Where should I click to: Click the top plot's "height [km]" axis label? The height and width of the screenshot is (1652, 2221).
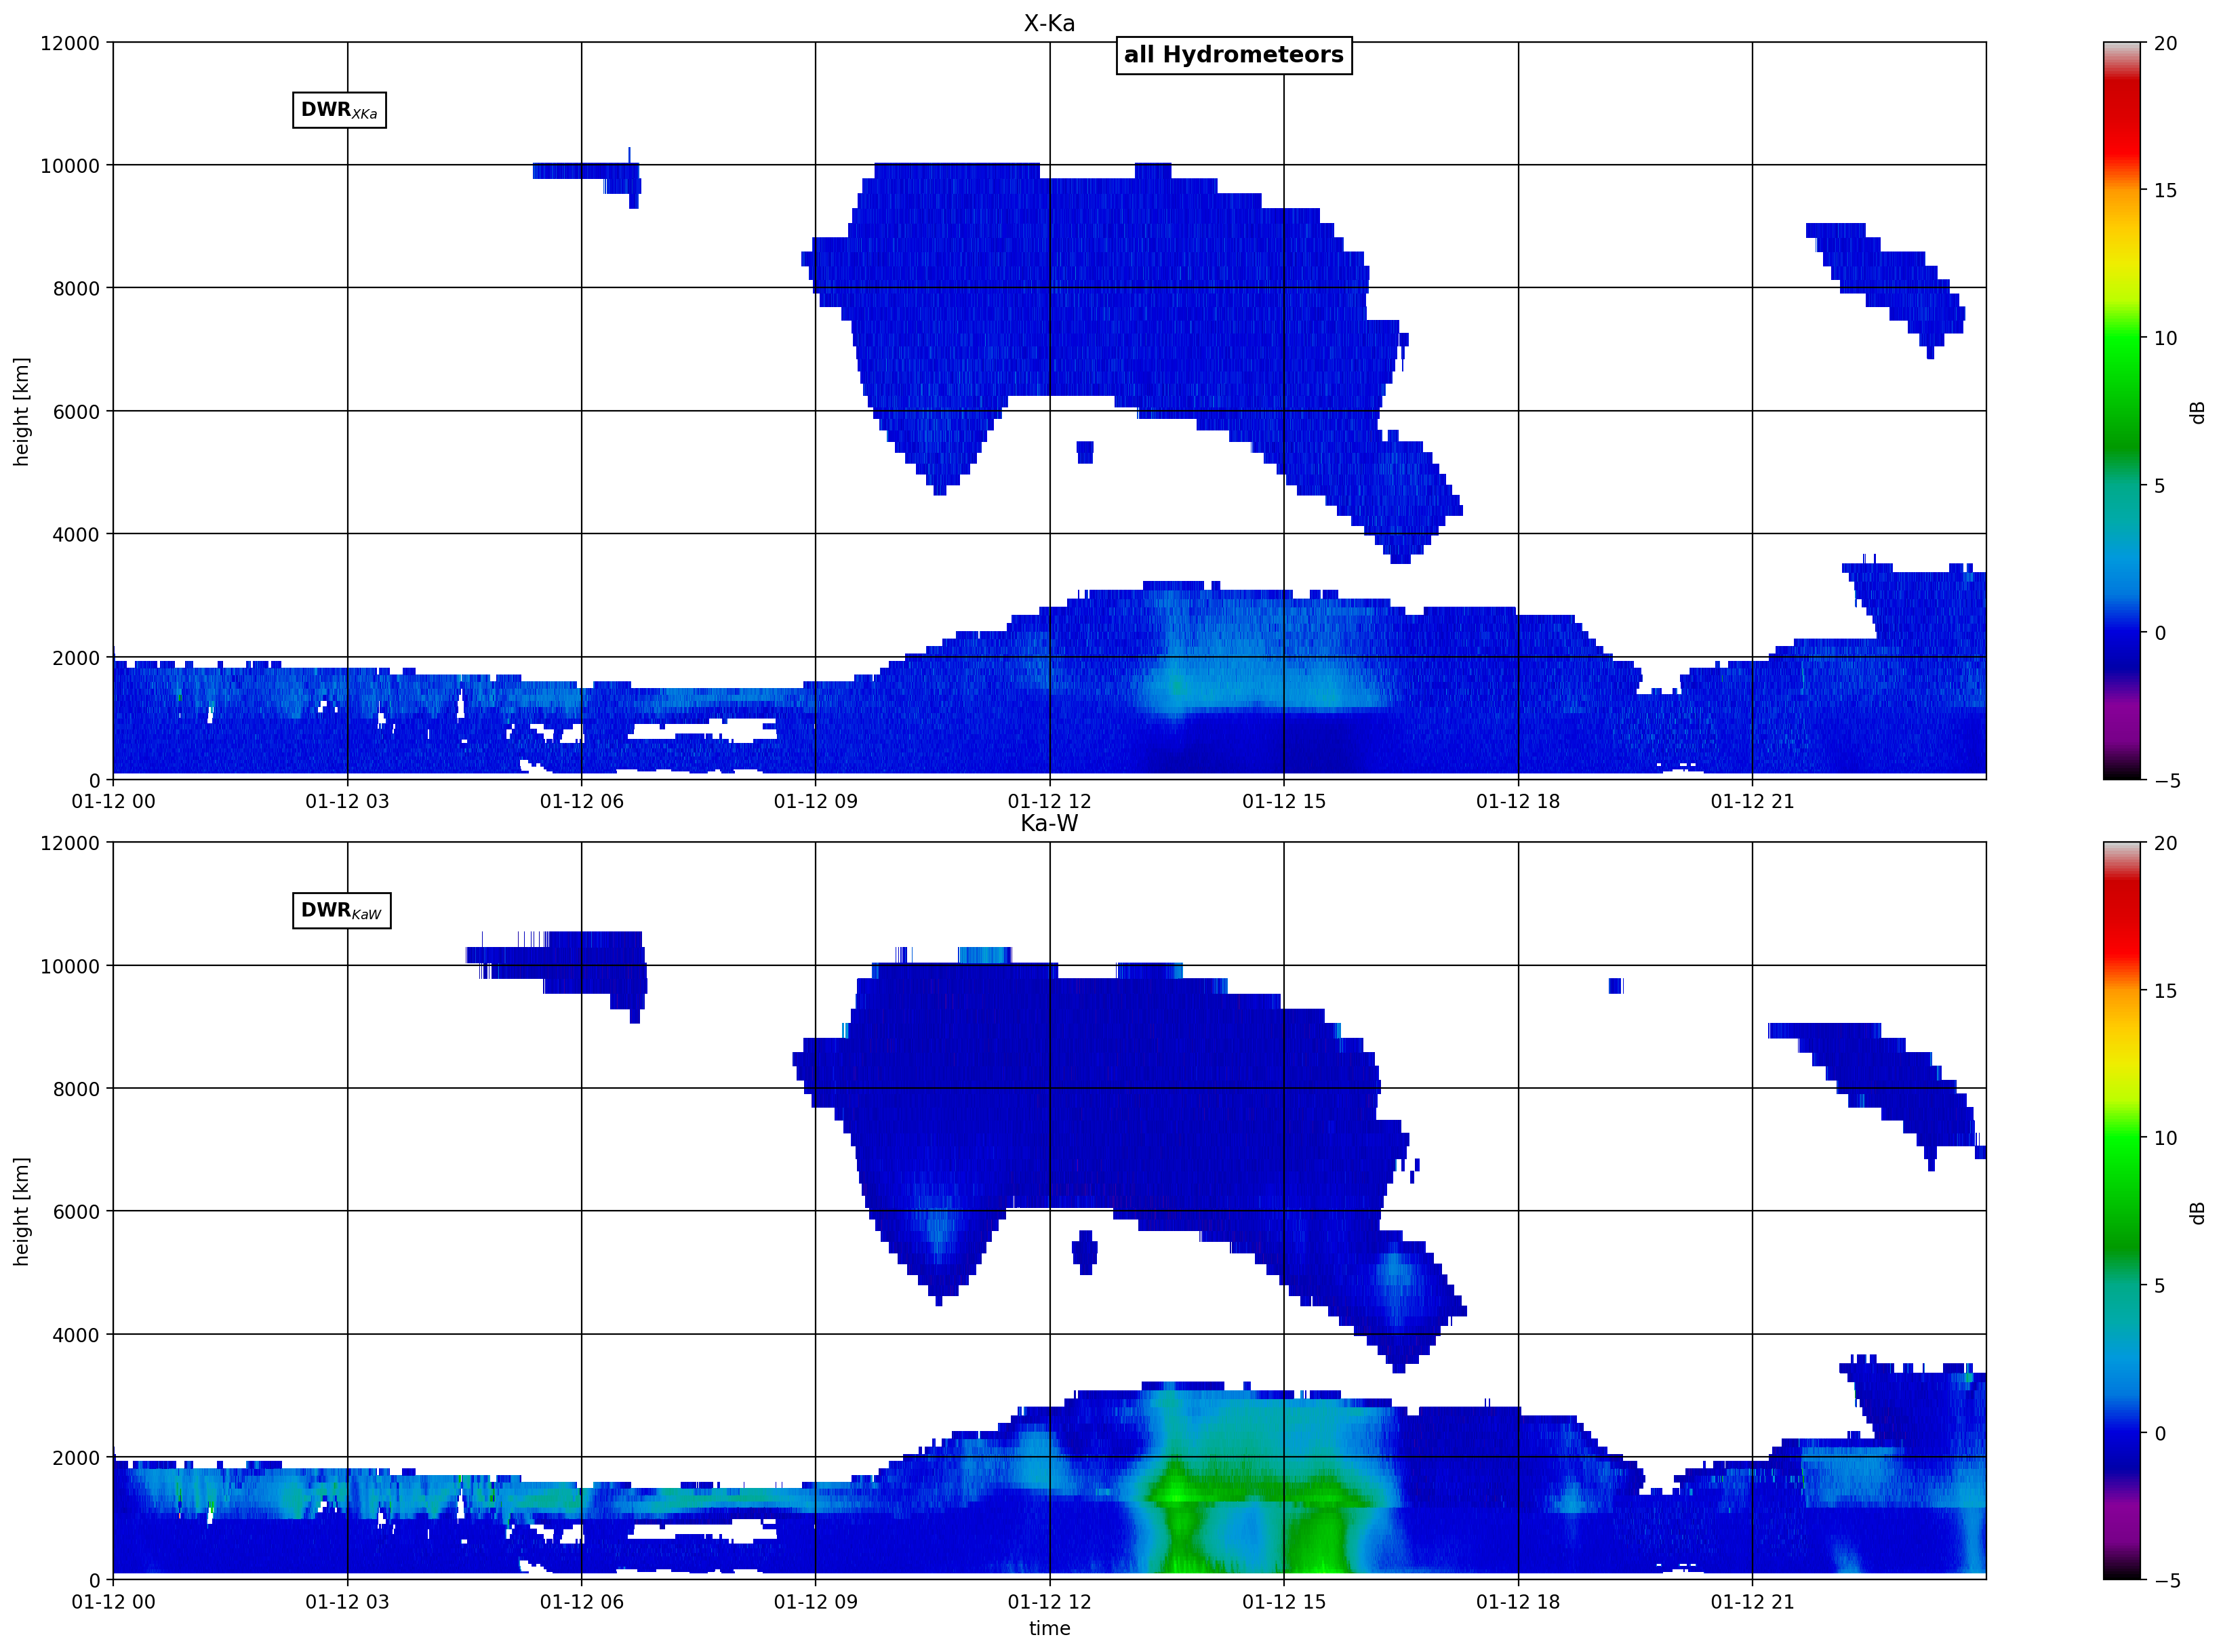tap(21, 411)
